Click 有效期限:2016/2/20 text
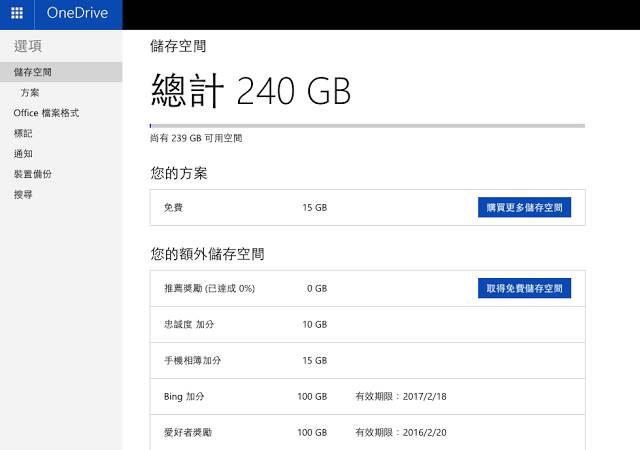This screenshot has height=450, width=640. 401,432
